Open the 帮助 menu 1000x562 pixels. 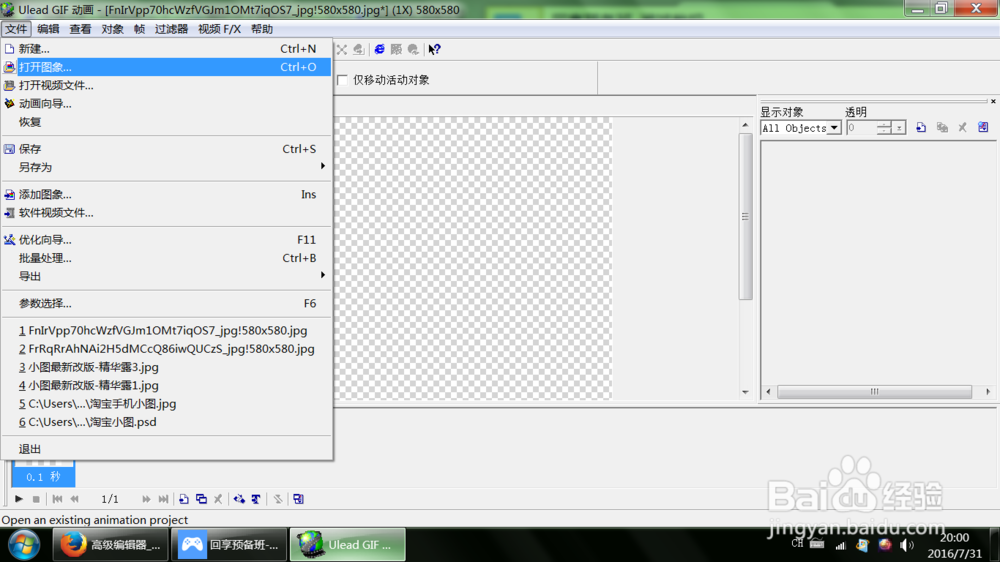pos(261,29)
